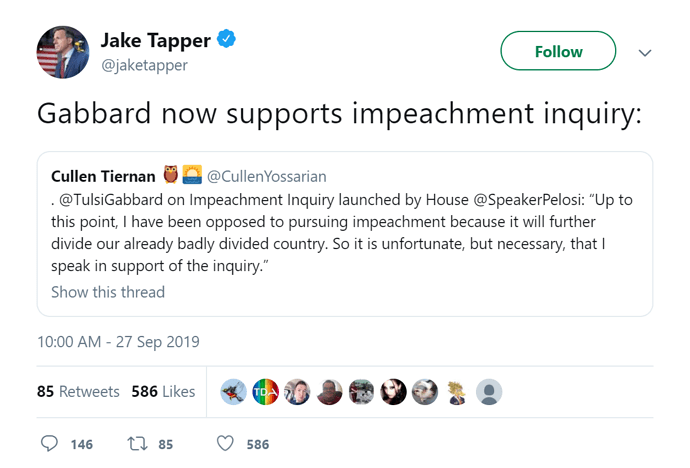Open the @CullenYossarian handle in quoted tweet

tap(267, 177)
